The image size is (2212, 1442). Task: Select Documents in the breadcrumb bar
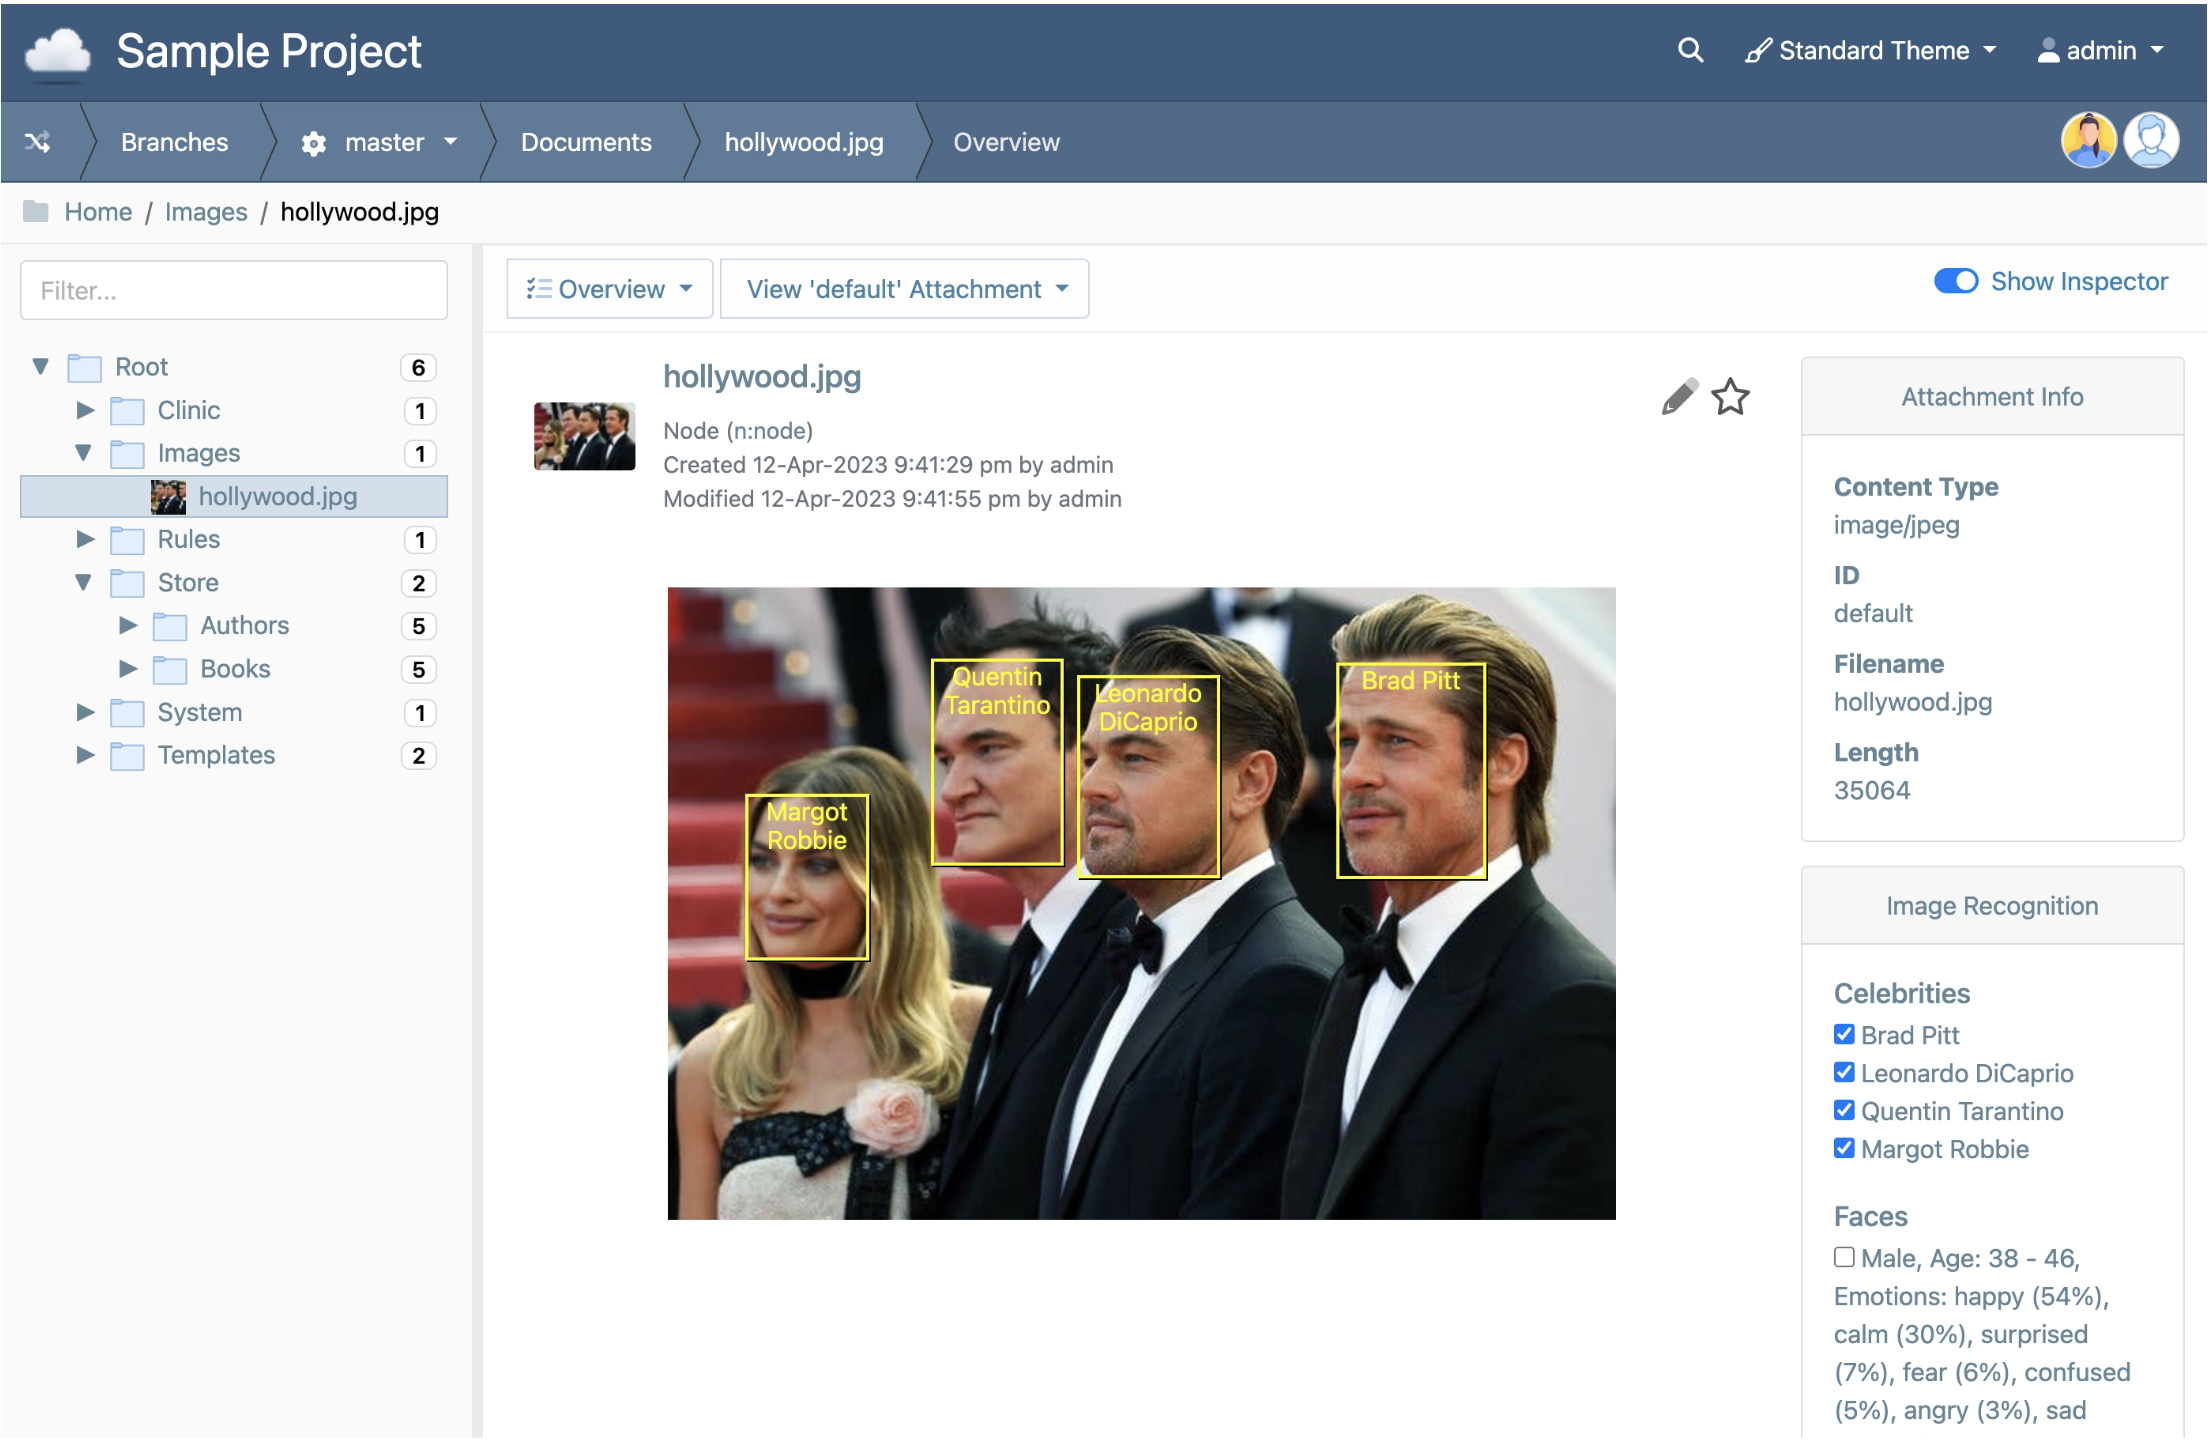click(585, 142)
